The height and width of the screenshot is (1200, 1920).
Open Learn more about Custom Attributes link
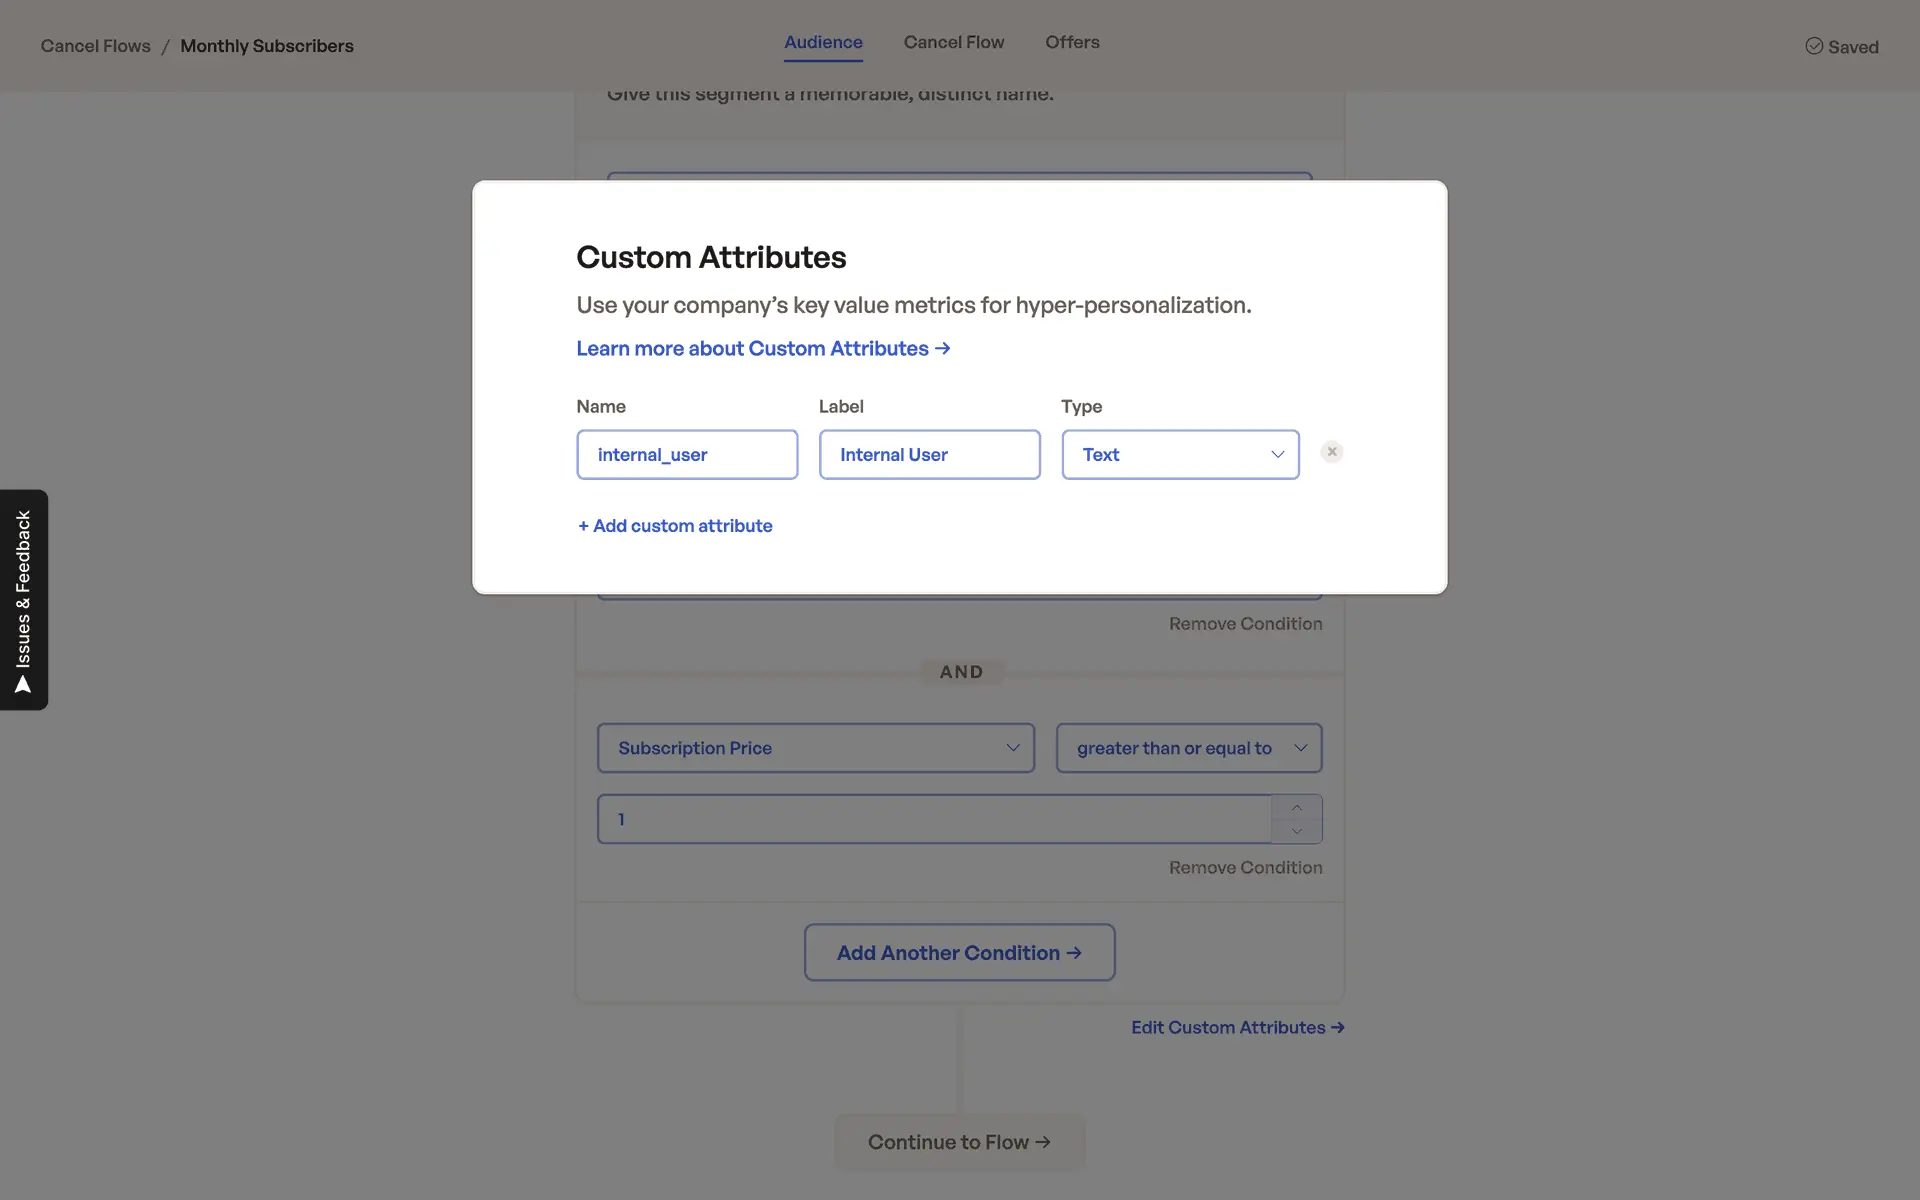[x=763, y=349]
